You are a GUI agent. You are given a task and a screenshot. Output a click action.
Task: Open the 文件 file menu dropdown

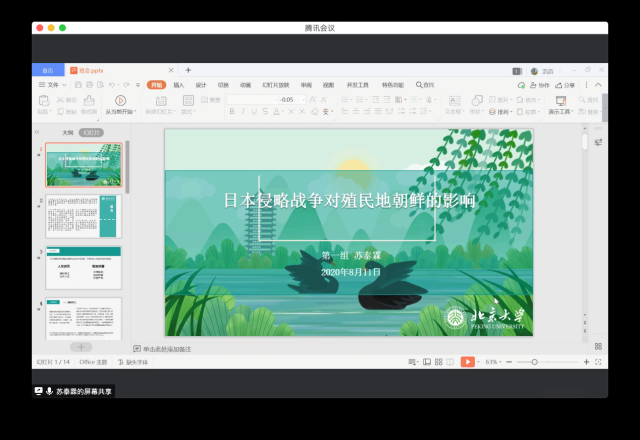point(52,85)
